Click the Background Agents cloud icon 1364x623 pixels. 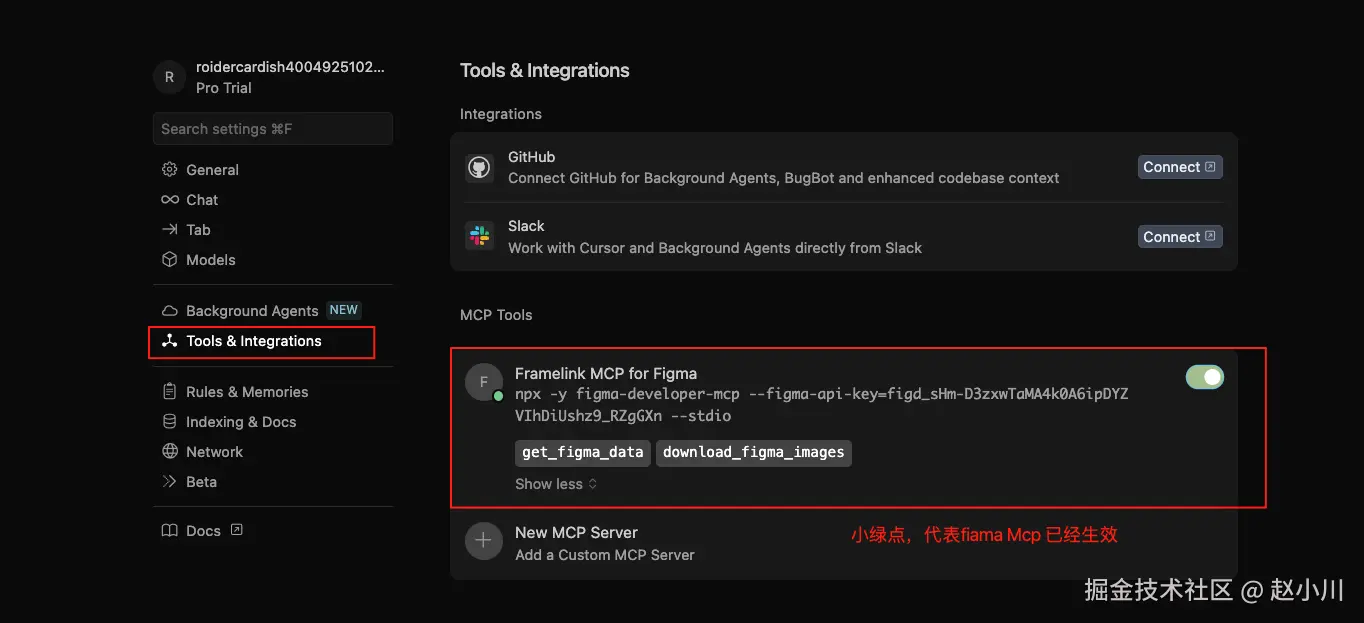[170, 311]
